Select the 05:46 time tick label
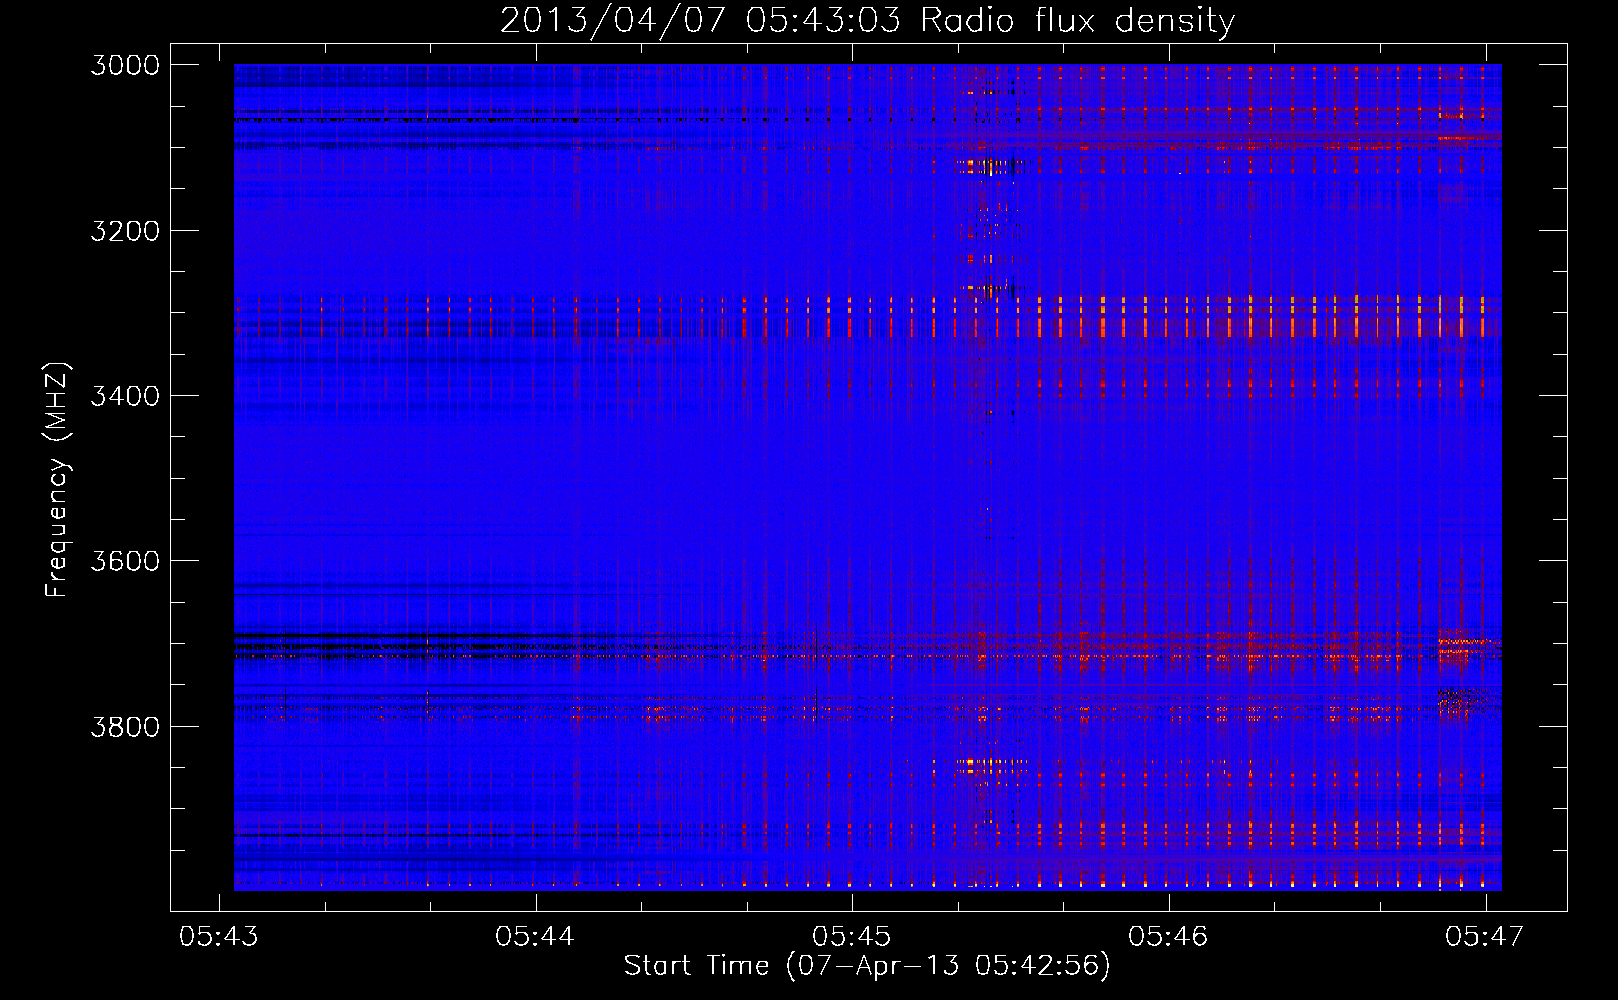The height and width of the screenshot is (1000, 1618). (1168, 936)
